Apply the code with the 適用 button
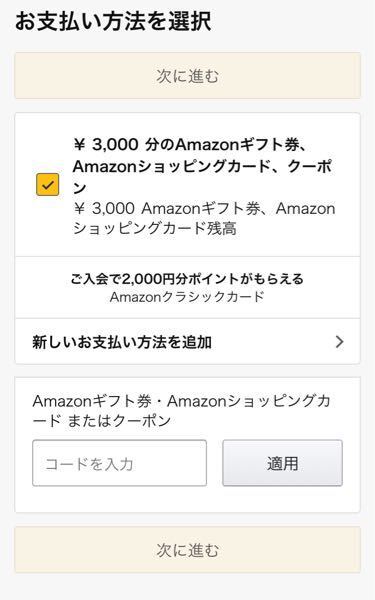The height and width of the screenshot is (600, 375). tap(282, 463)
